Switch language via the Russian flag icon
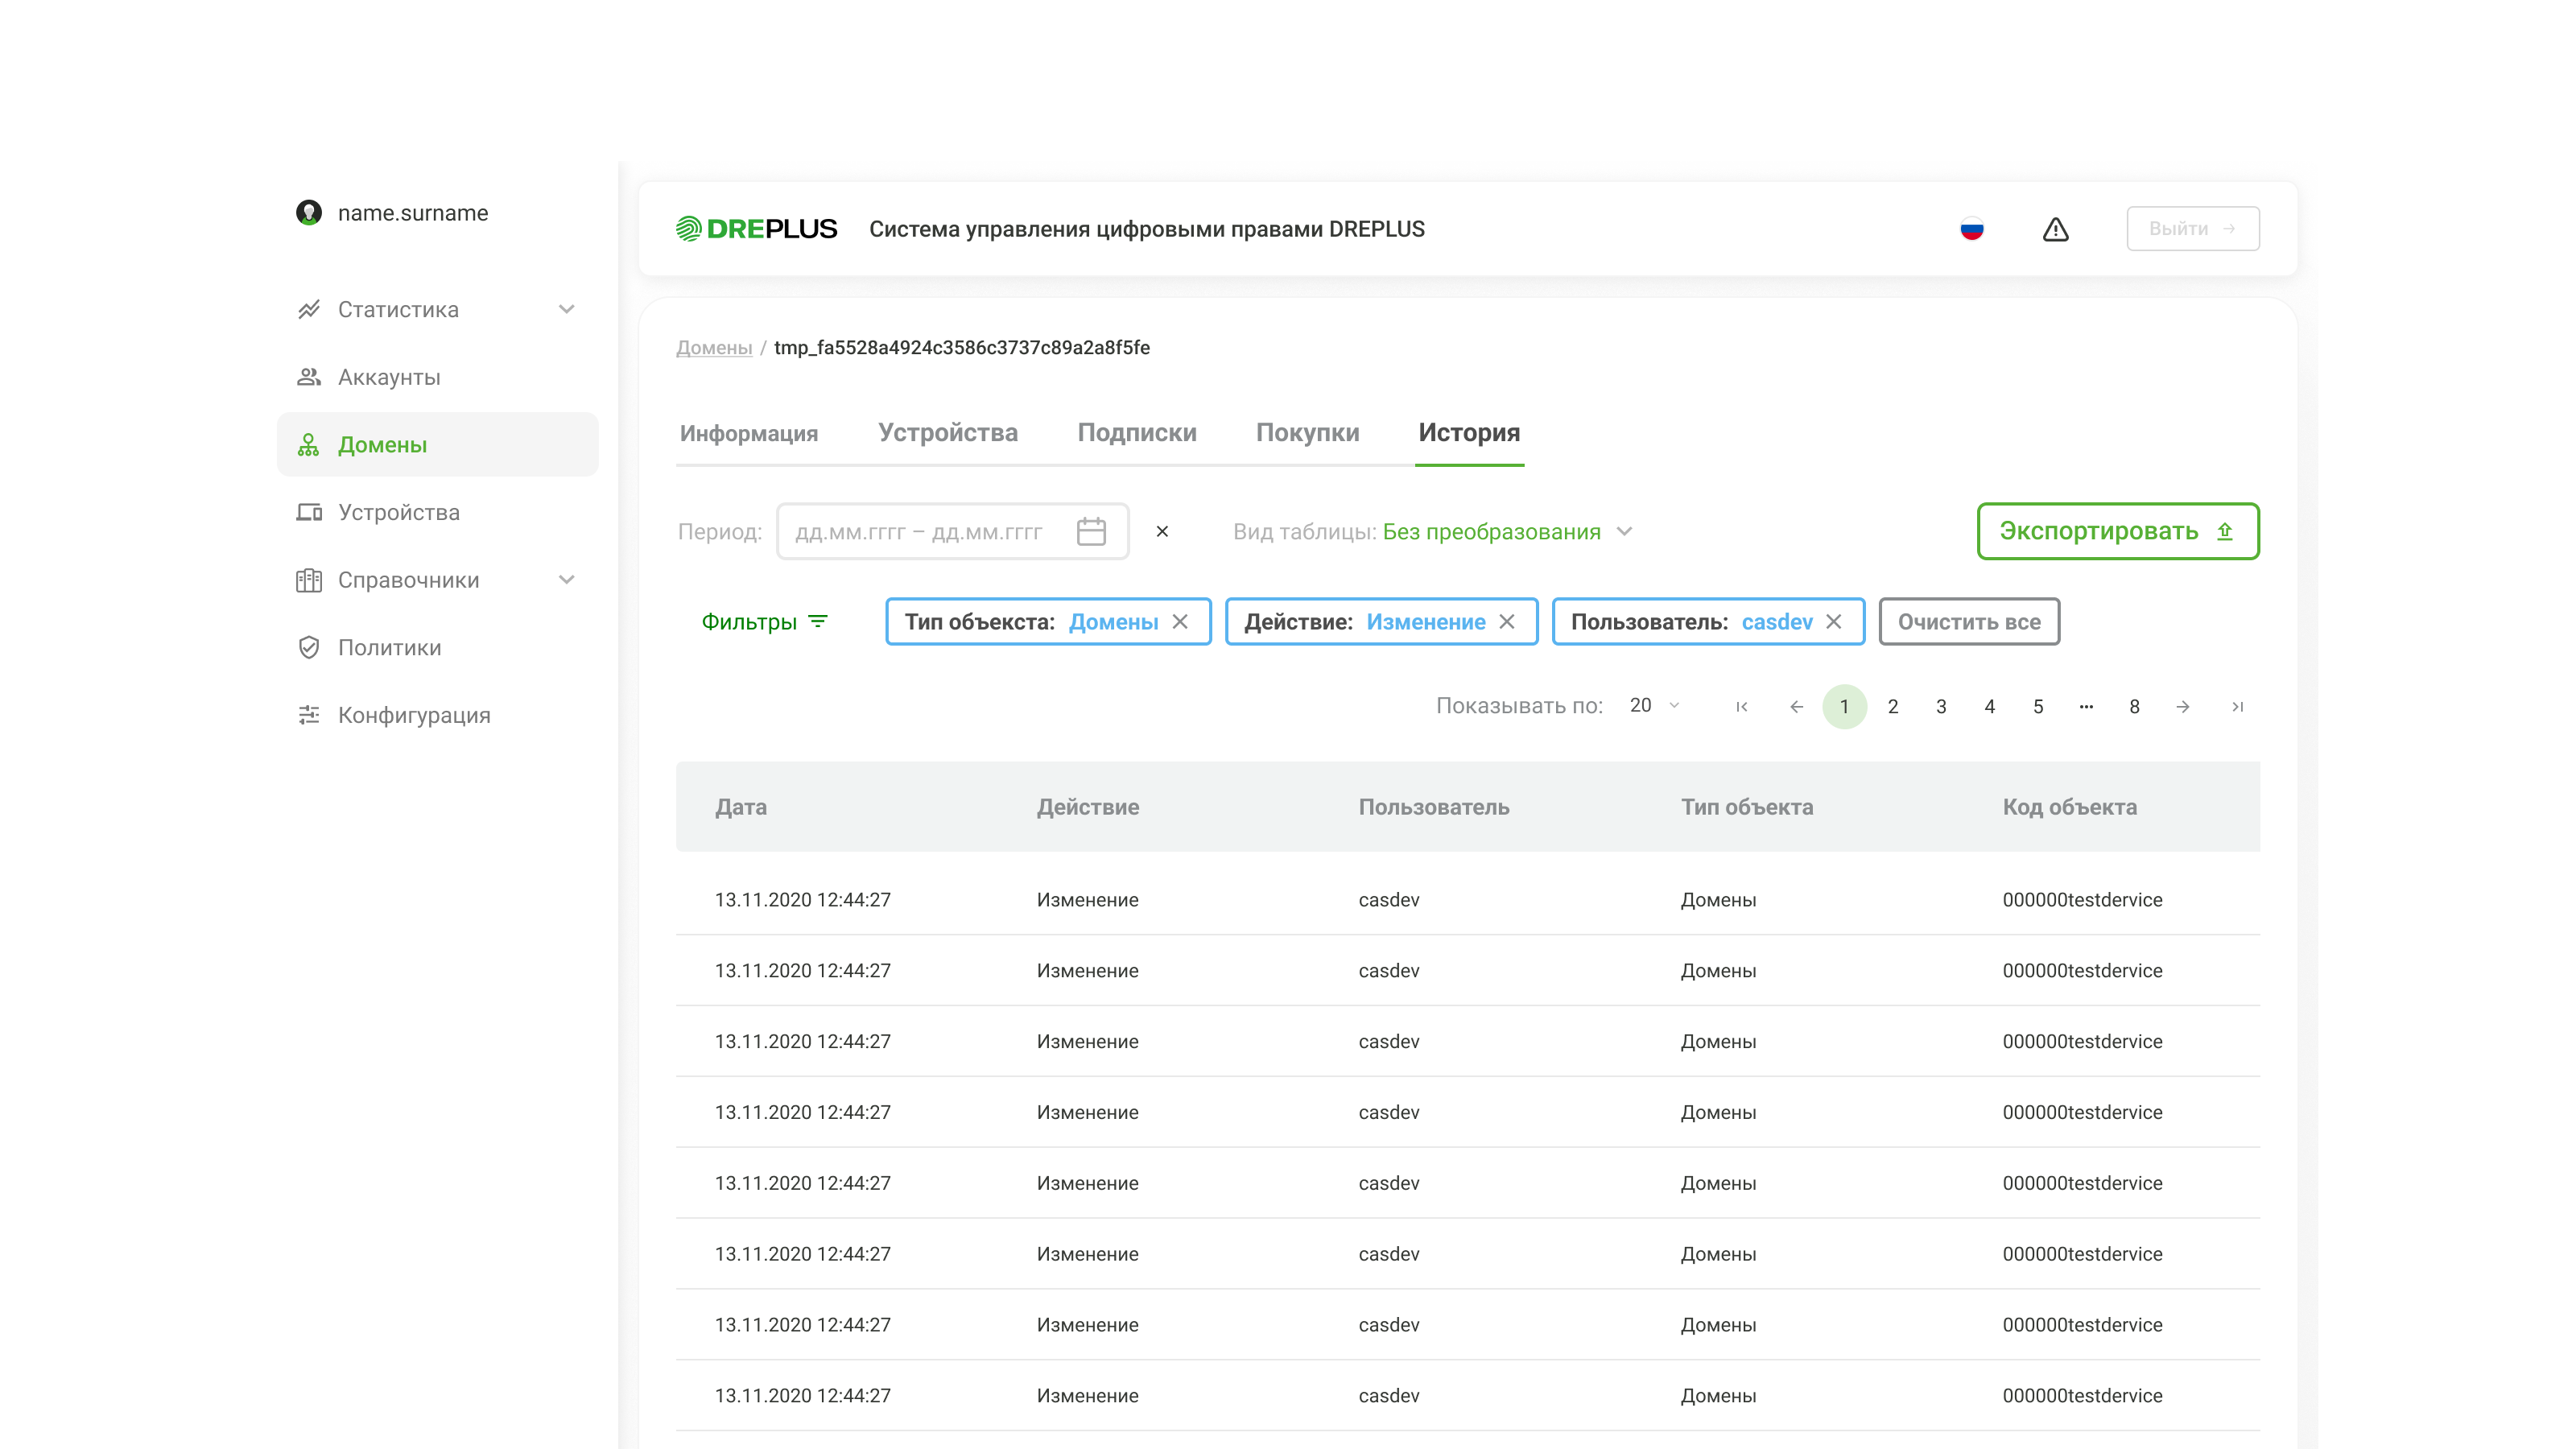The width and height of the screenshot is (2576, 1449). coord(1972,229)
